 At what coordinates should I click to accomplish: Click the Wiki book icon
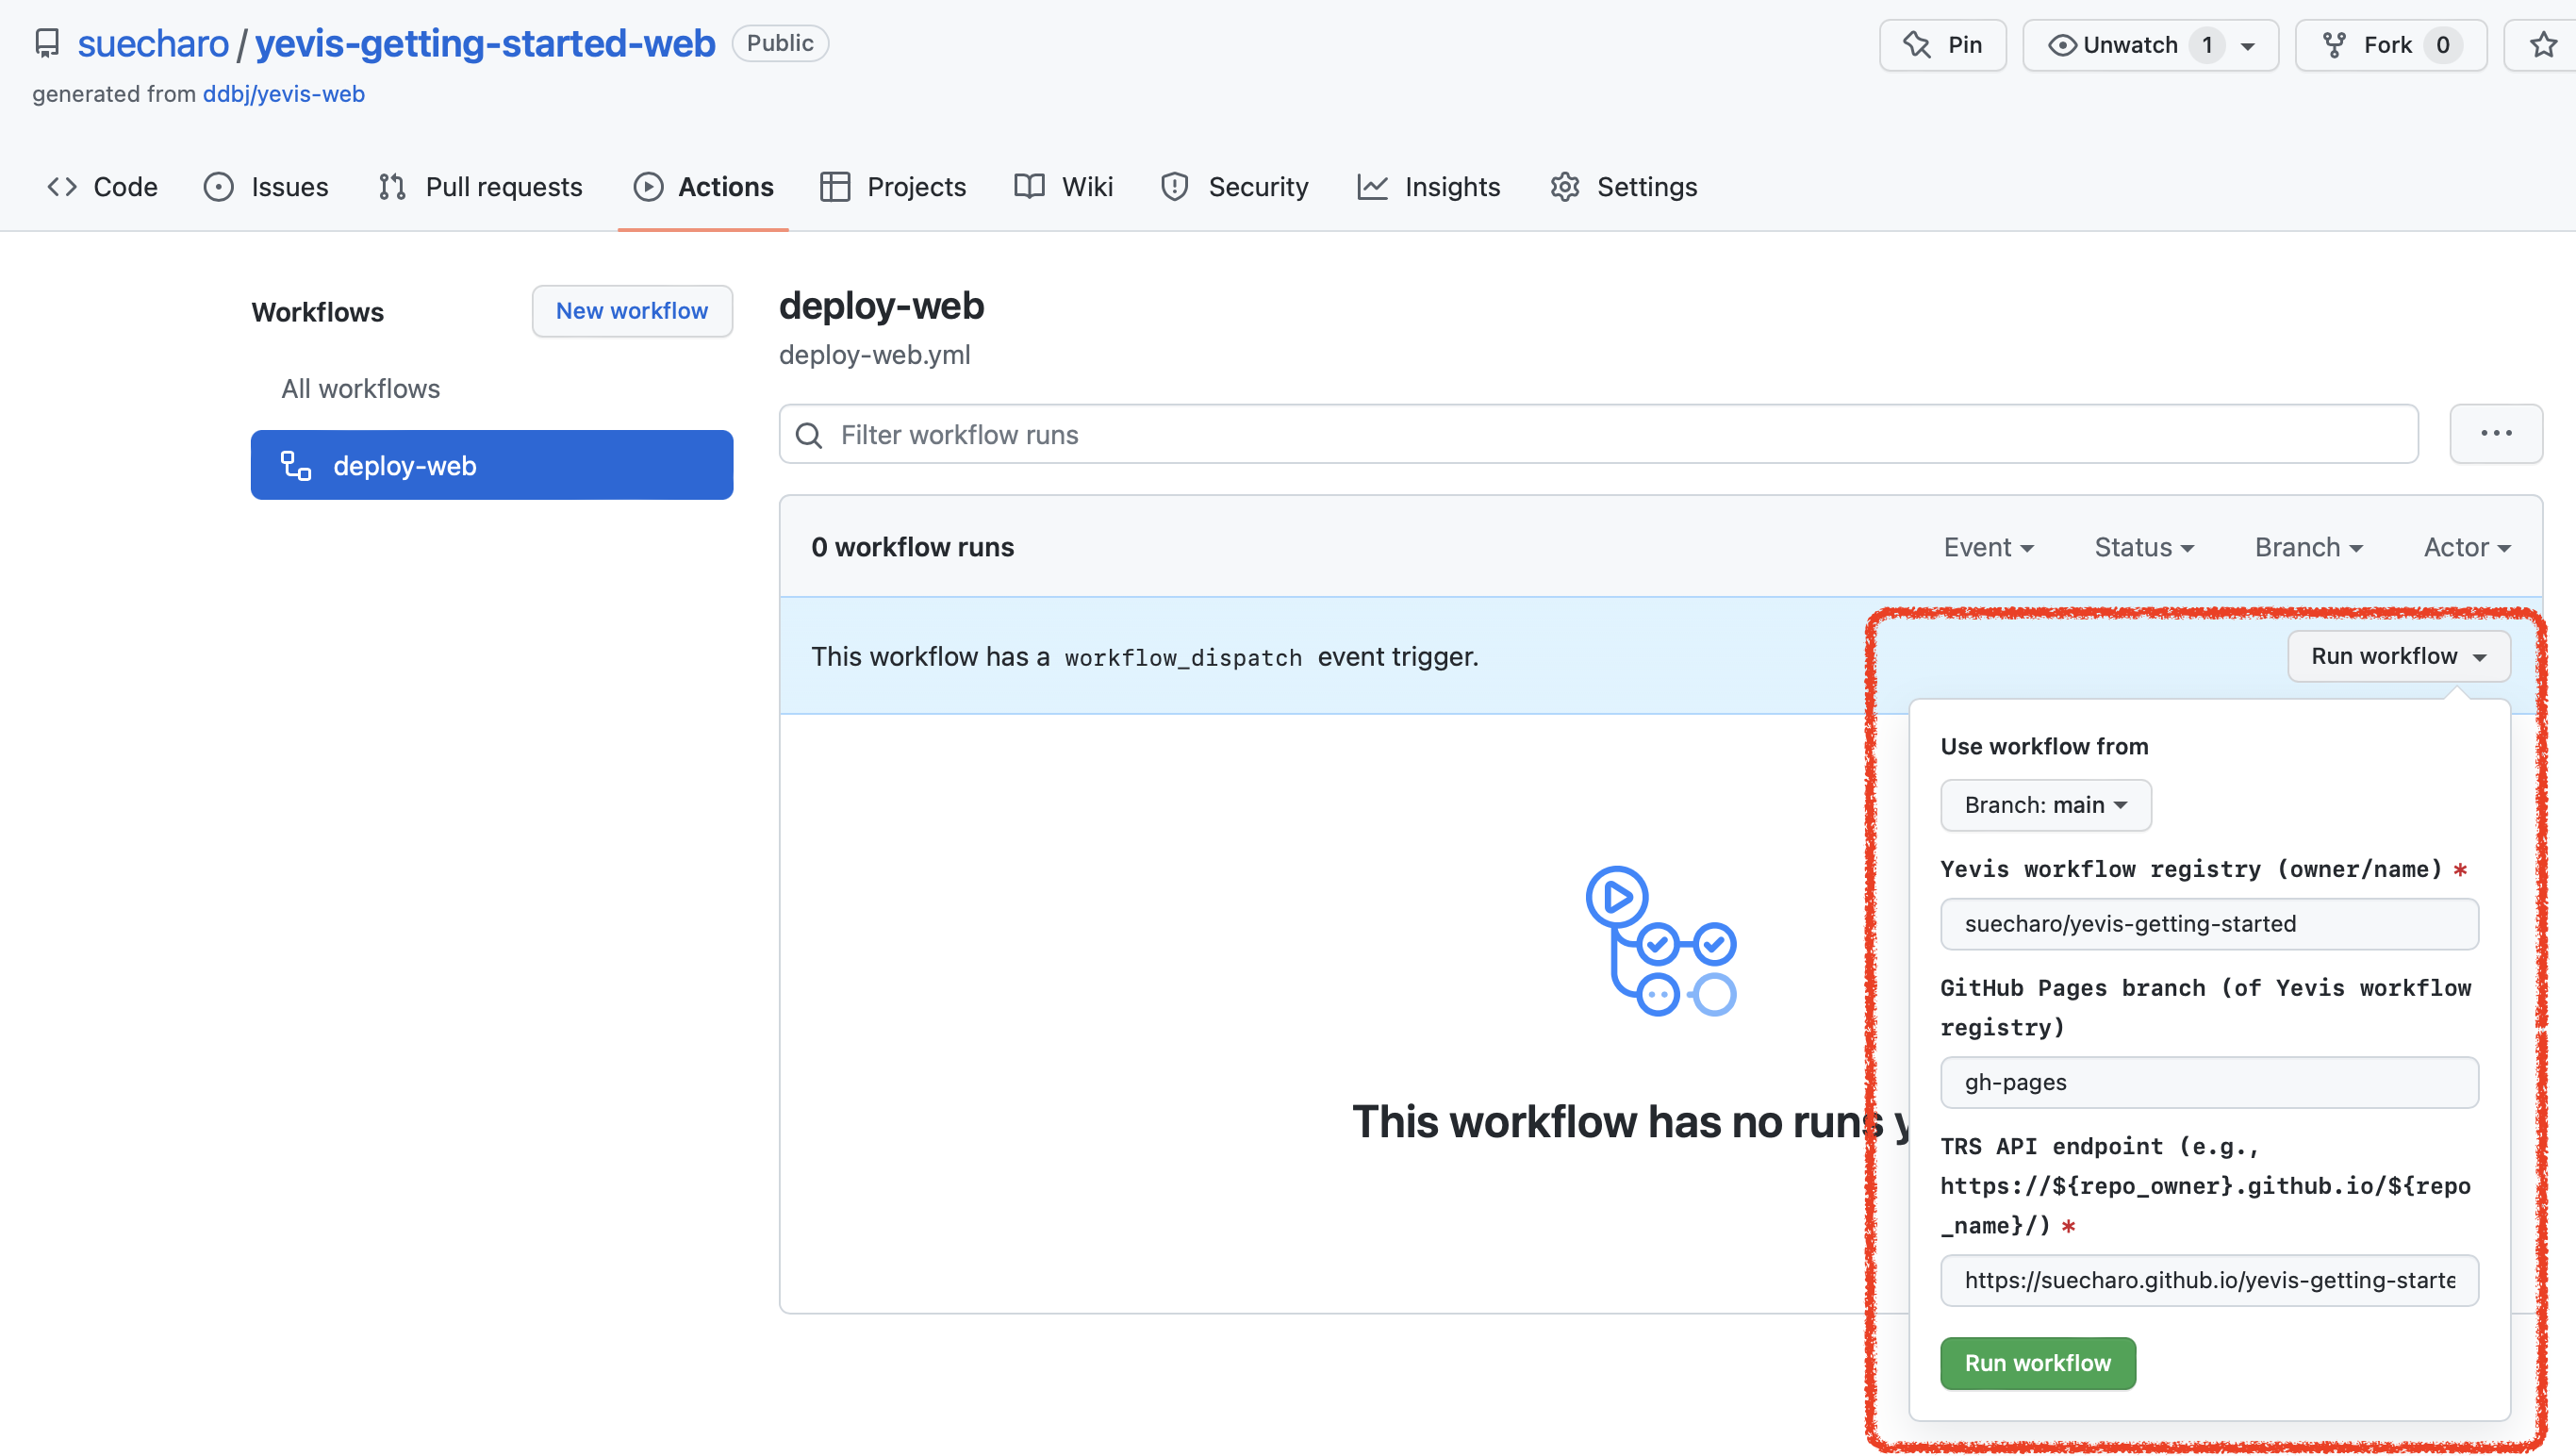click(1029, 187)
